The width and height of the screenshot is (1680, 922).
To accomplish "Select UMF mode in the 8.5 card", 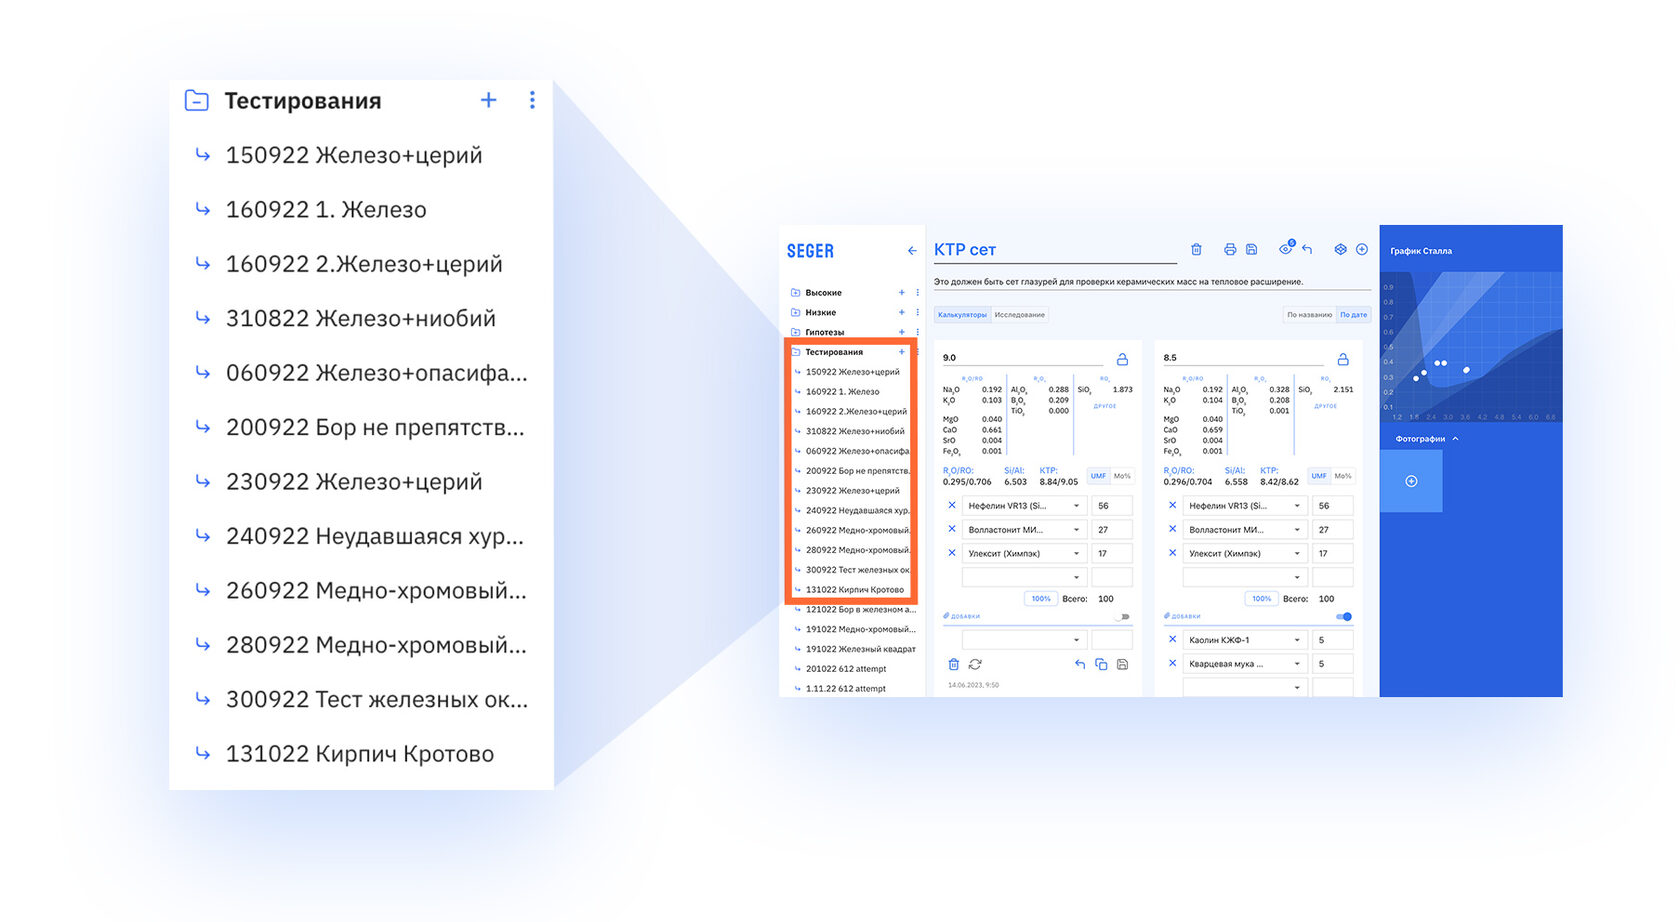I will 1319,476.
